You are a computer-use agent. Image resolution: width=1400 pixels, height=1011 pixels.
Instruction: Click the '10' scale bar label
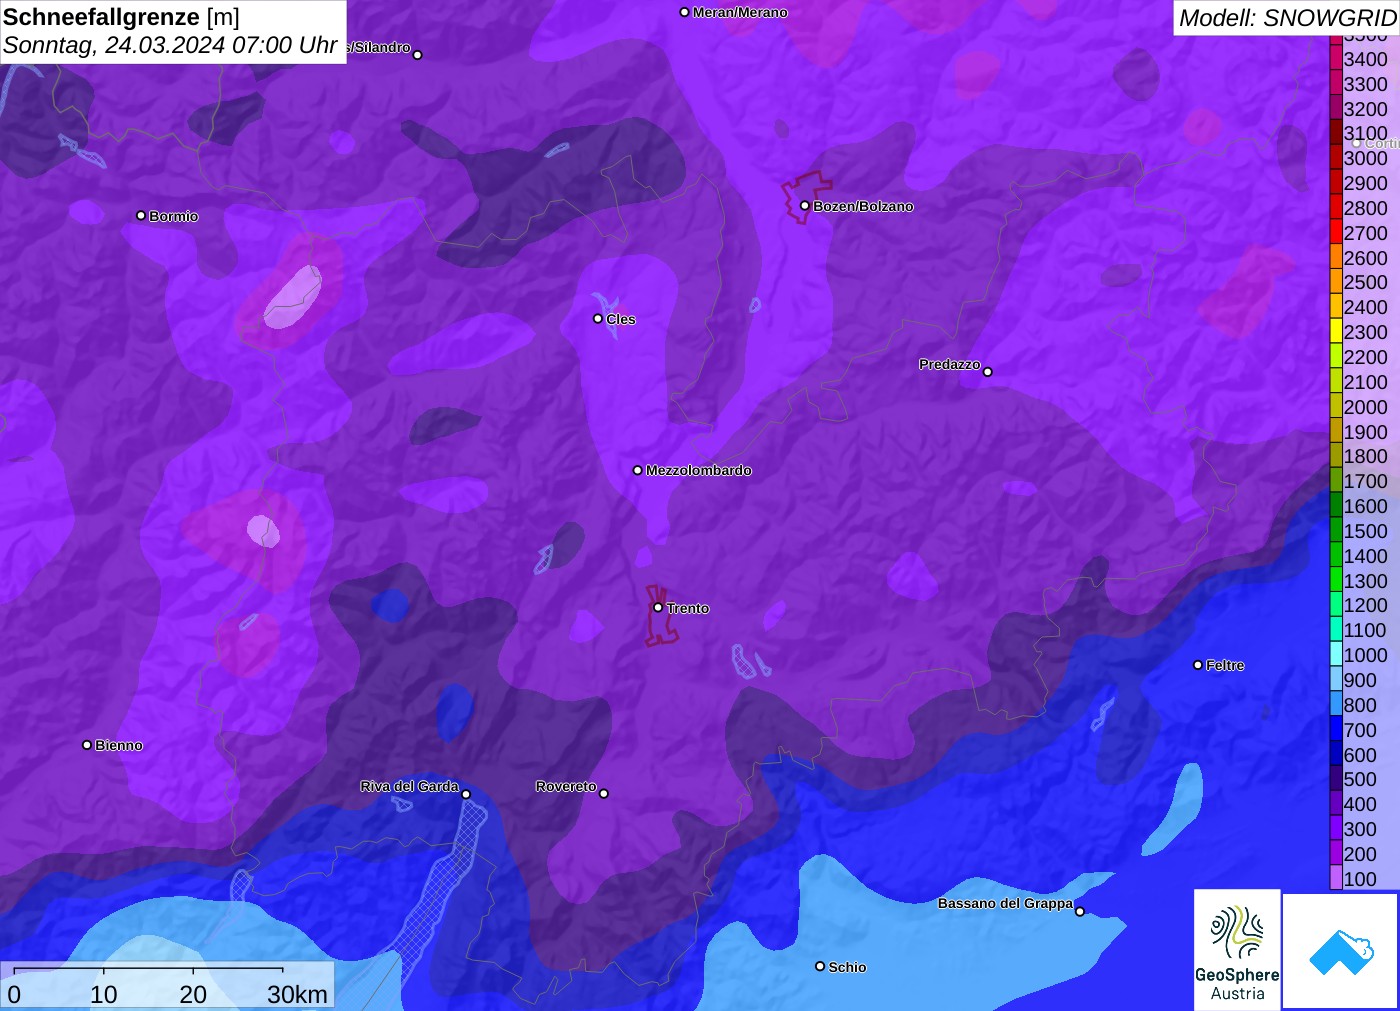coord(104,994)
